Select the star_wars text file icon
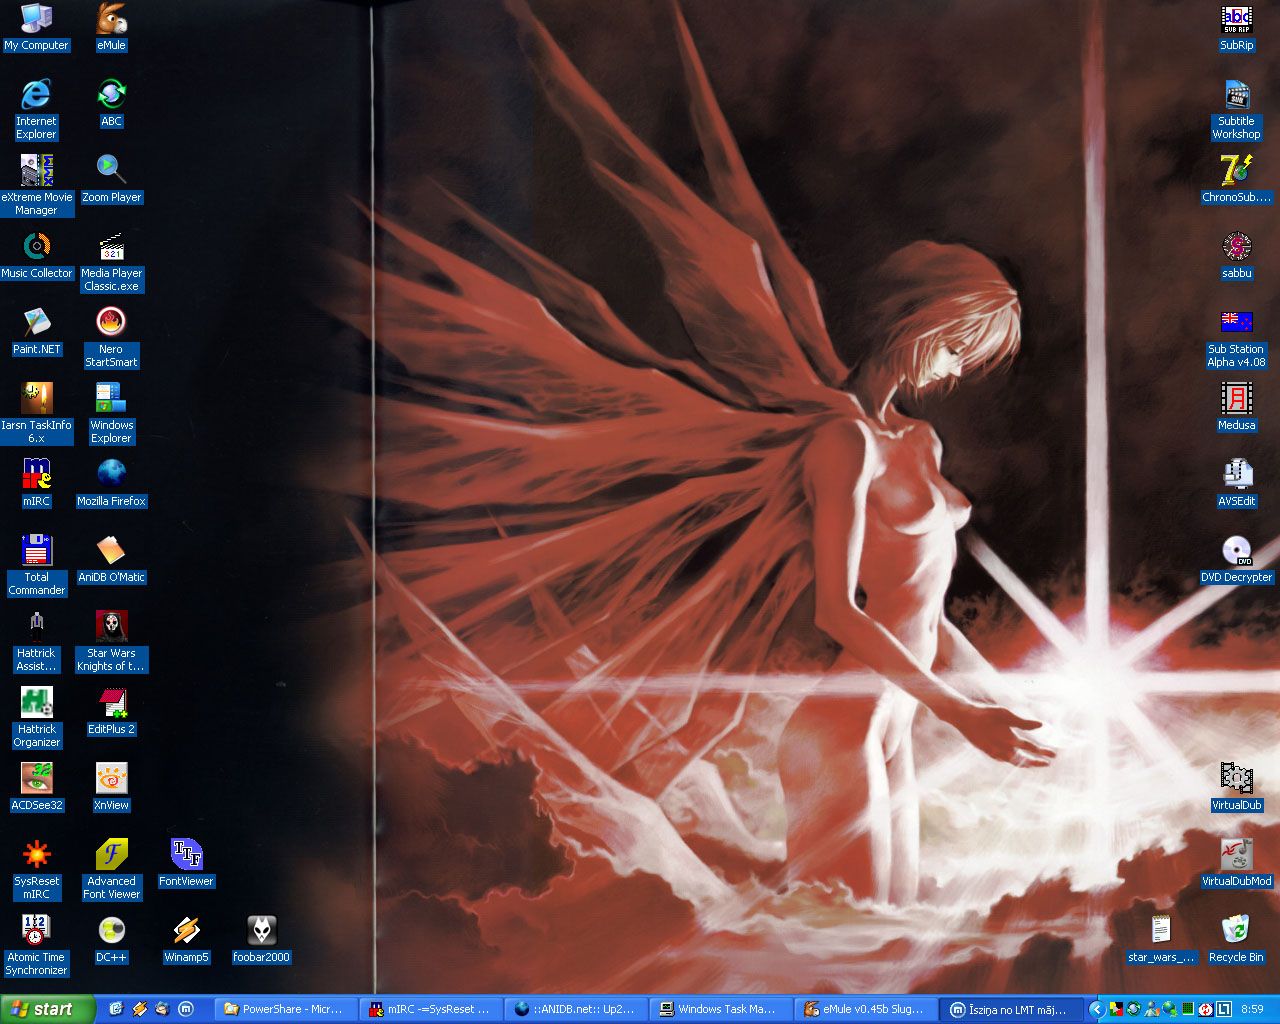1280x1024 pixels. point(1161,939)
